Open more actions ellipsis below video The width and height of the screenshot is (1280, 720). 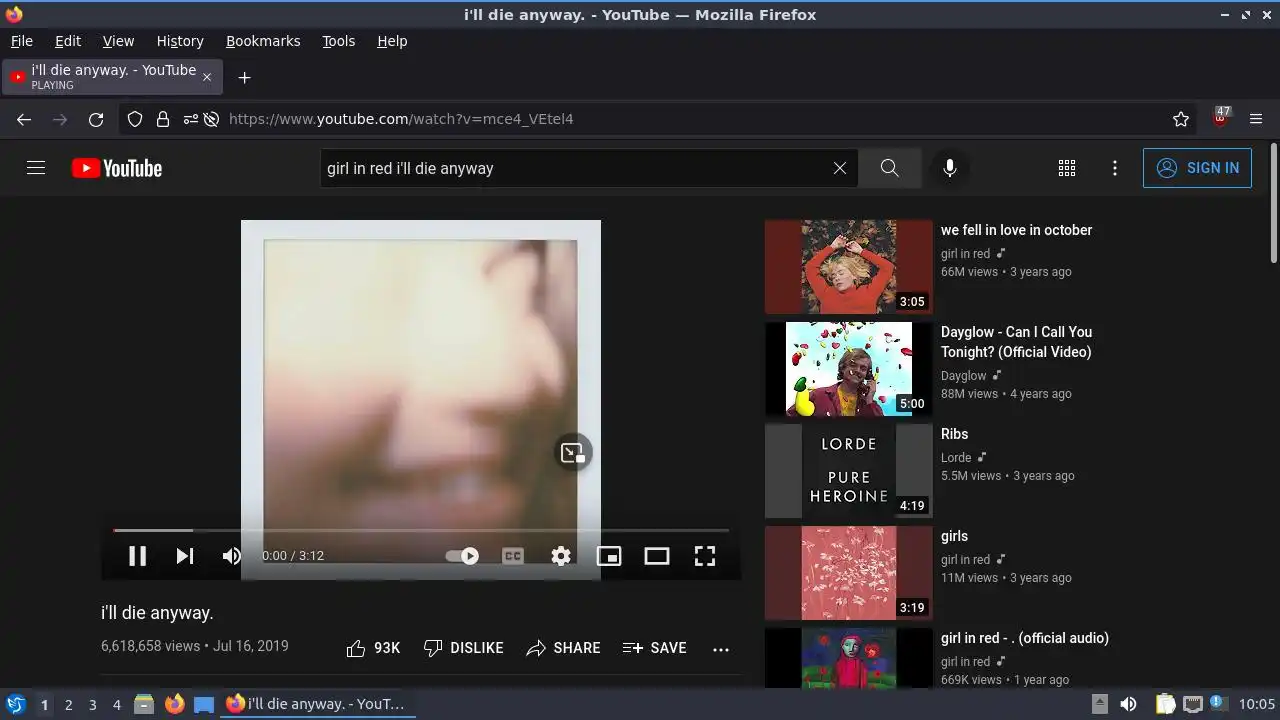click(721, 649)
